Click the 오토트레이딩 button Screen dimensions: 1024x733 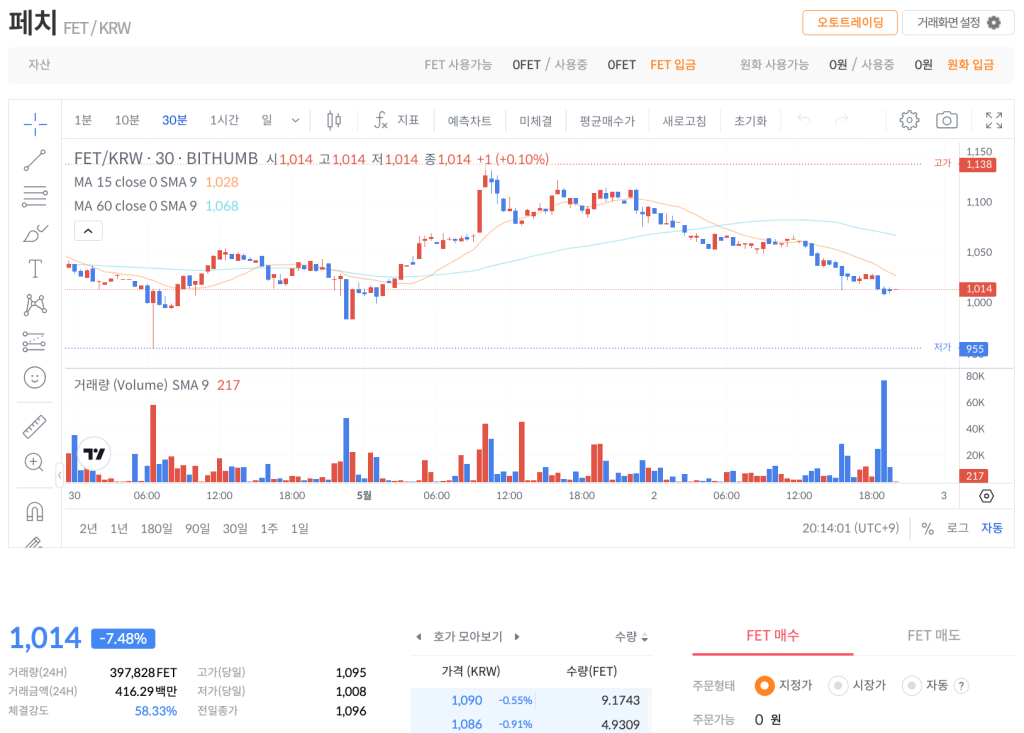[850, 23]
